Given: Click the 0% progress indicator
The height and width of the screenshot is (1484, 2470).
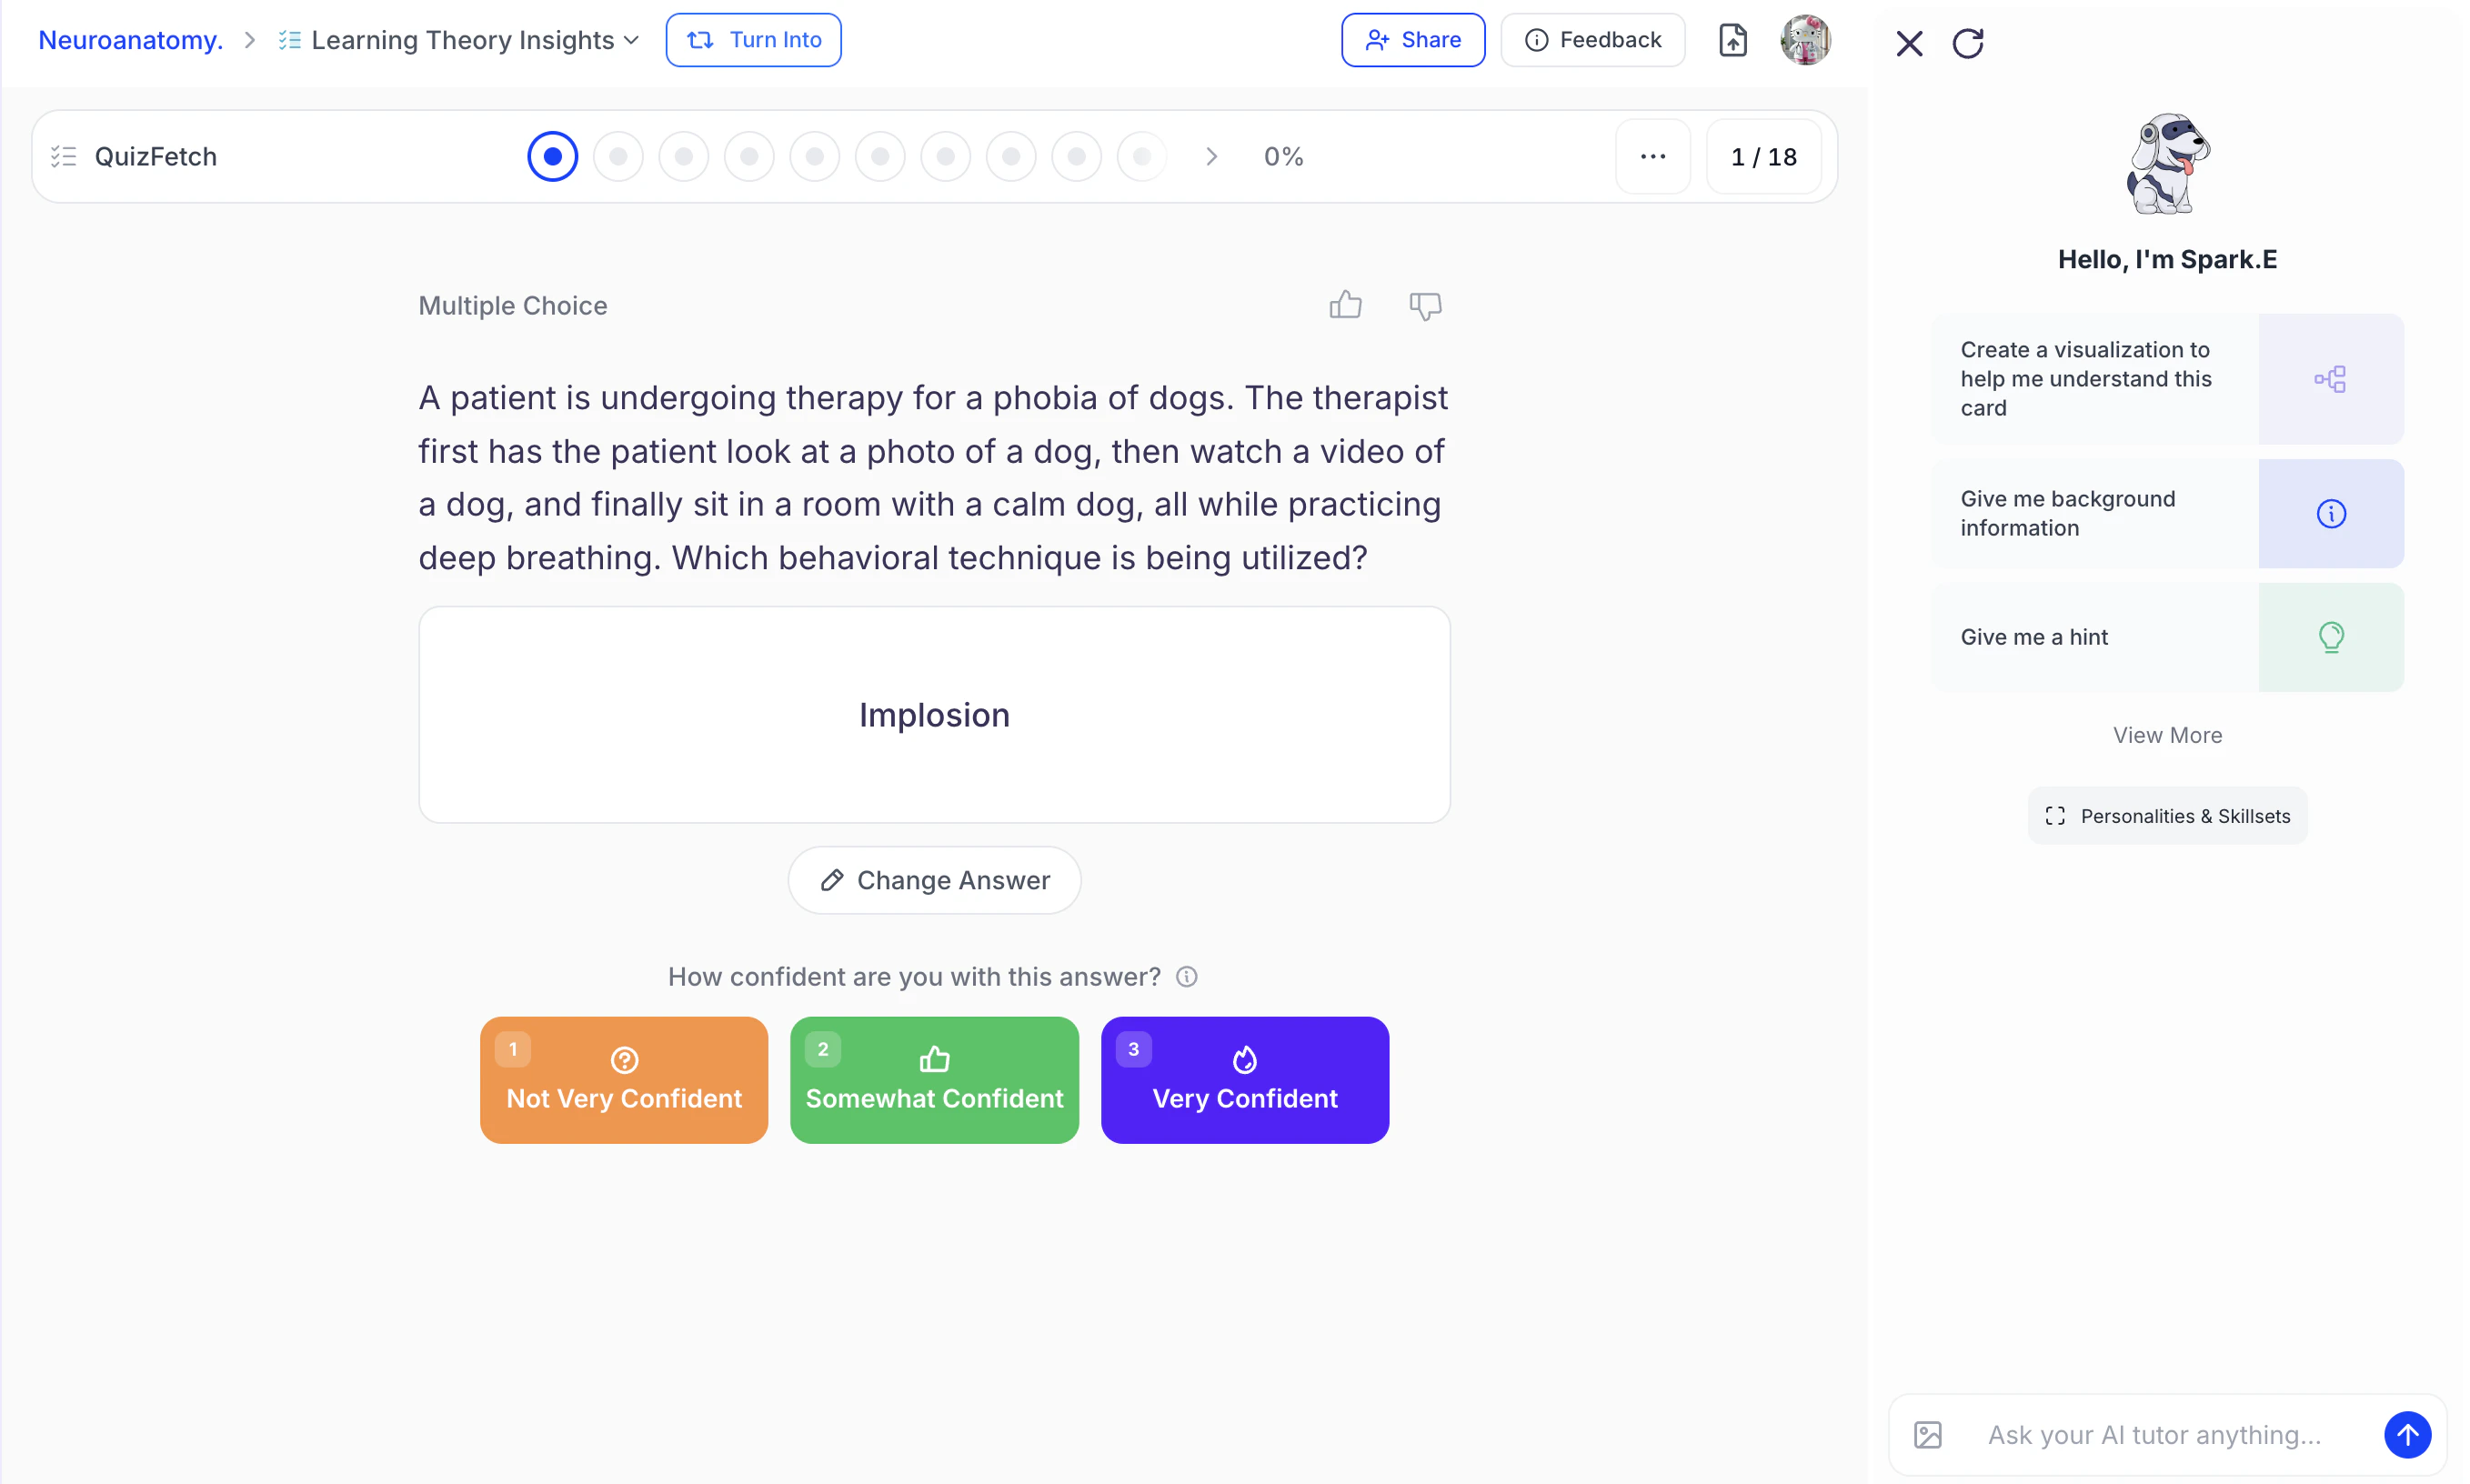Looking at the screenshot, I should click(1283, 157).
